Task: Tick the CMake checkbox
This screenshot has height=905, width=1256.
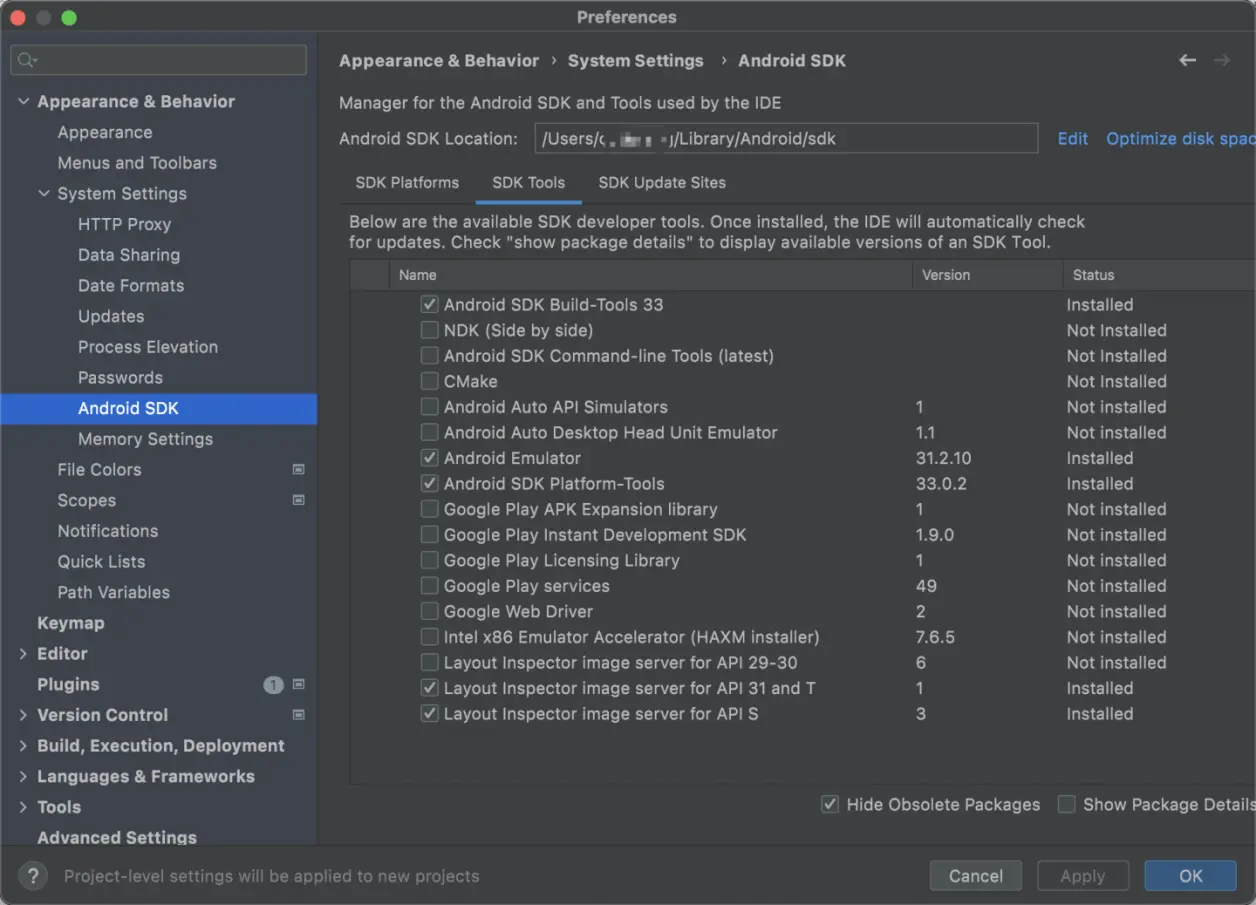Action: (x=429, y=381)
